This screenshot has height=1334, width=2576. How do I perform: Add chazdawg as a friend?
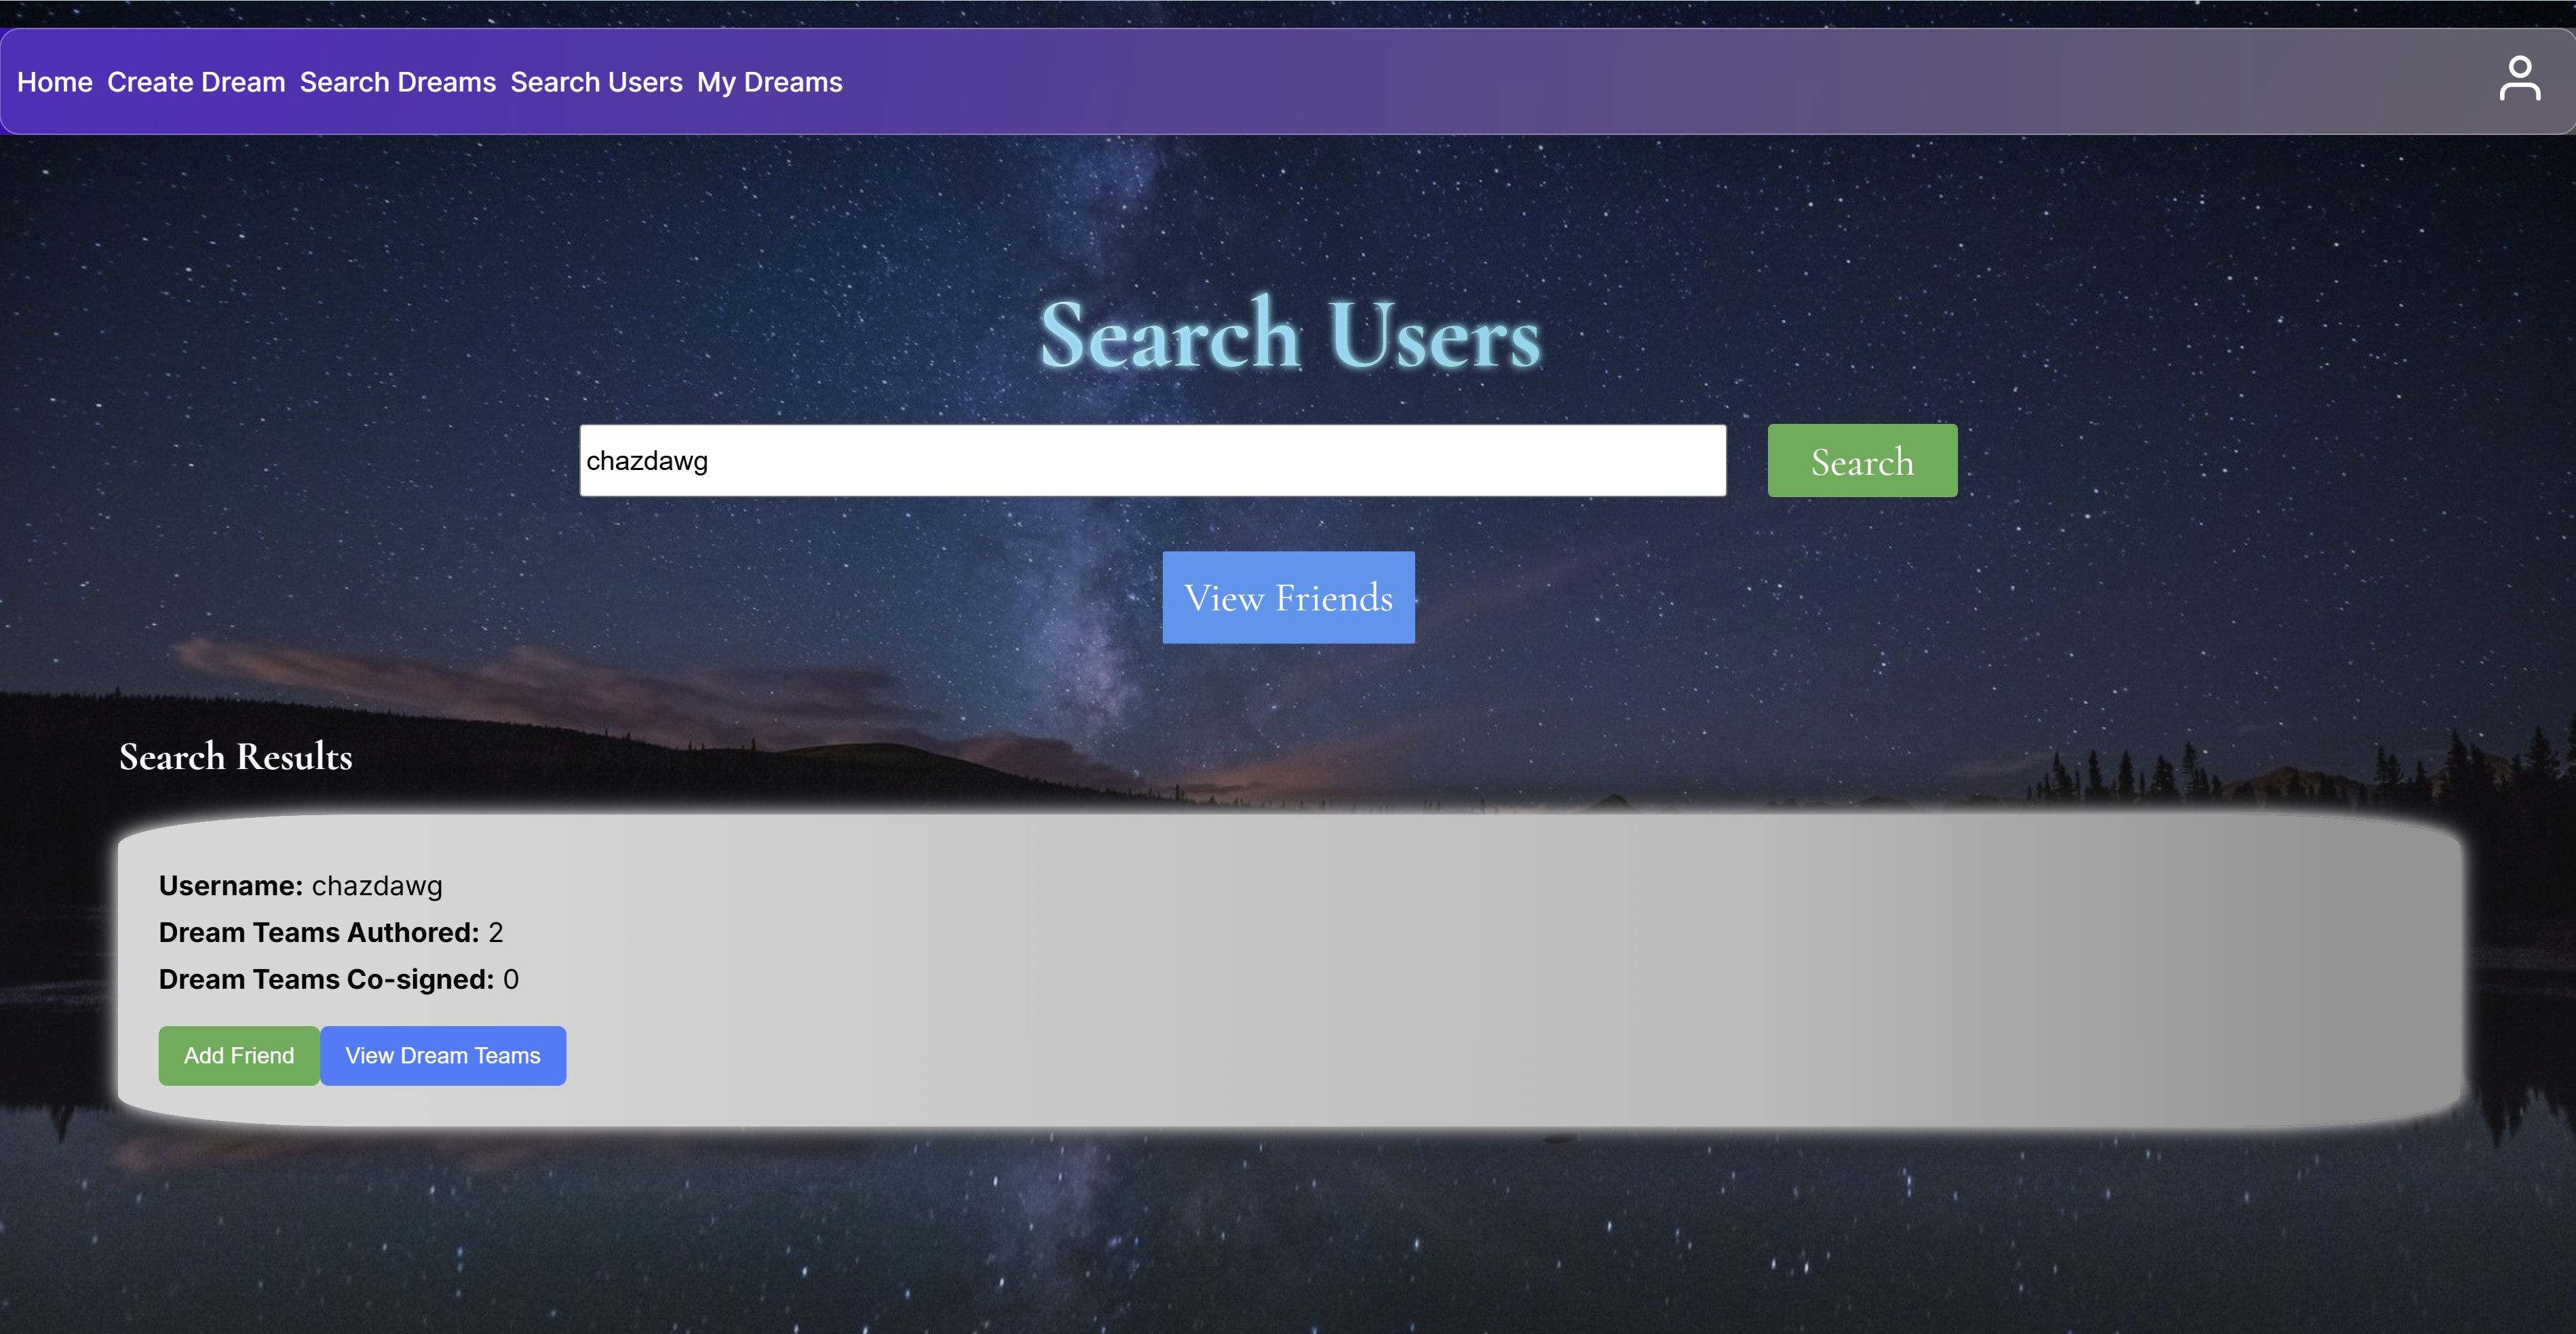[239, 1055]
